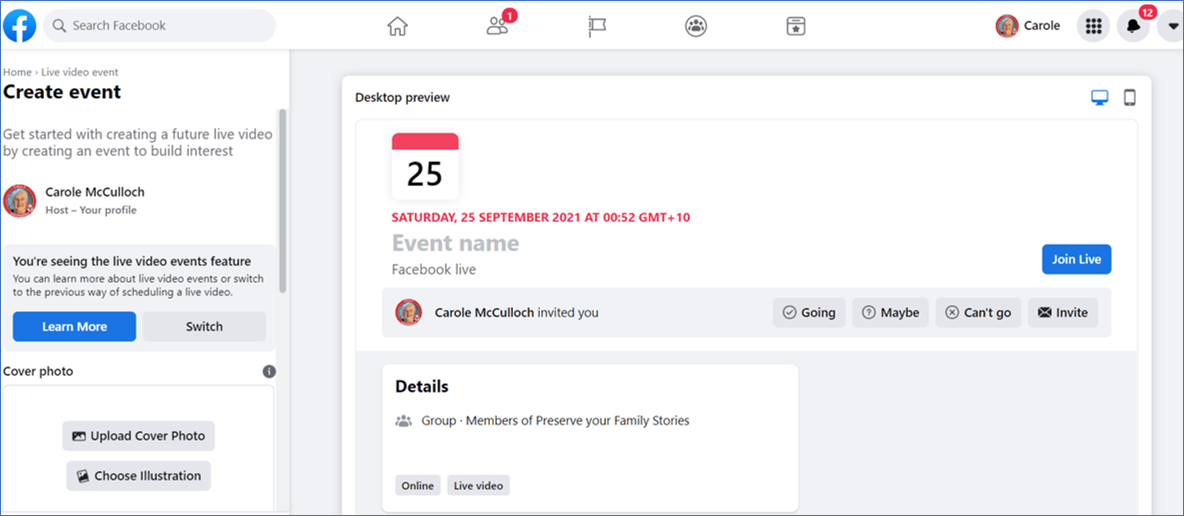Viewport: 1184px width, 516px height.
Task: Follow the Home breadcrumb link
Action: coord(17,73)
